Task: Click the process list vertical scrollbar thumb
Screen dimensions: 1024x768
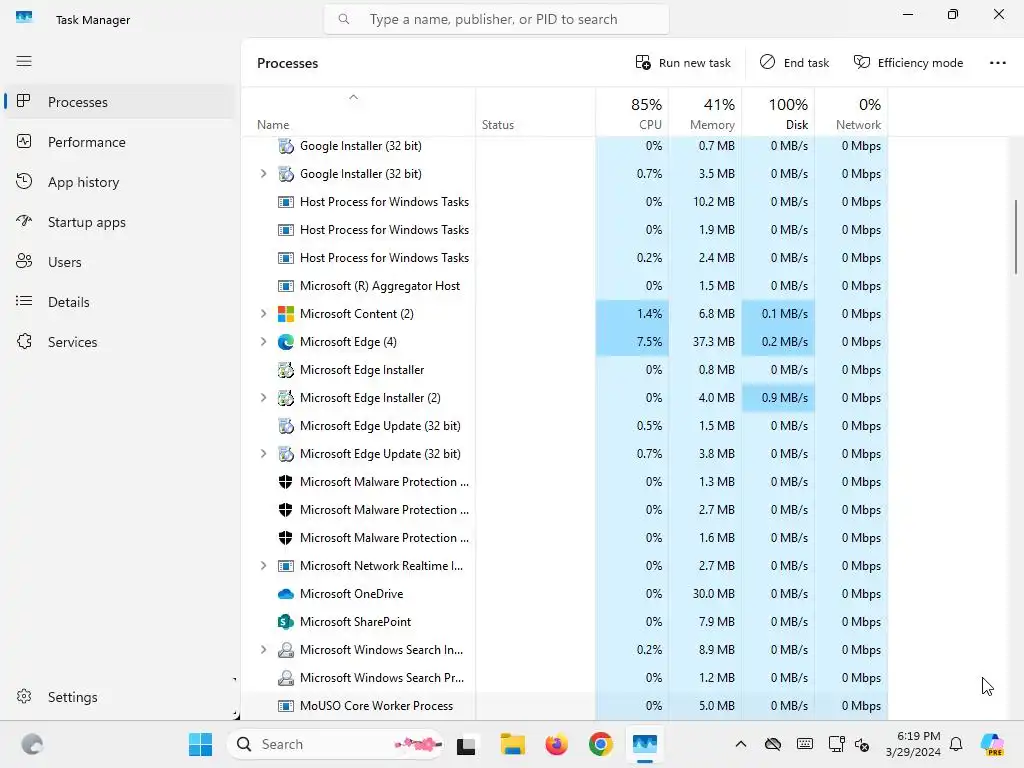Action: click(1016, 236)
